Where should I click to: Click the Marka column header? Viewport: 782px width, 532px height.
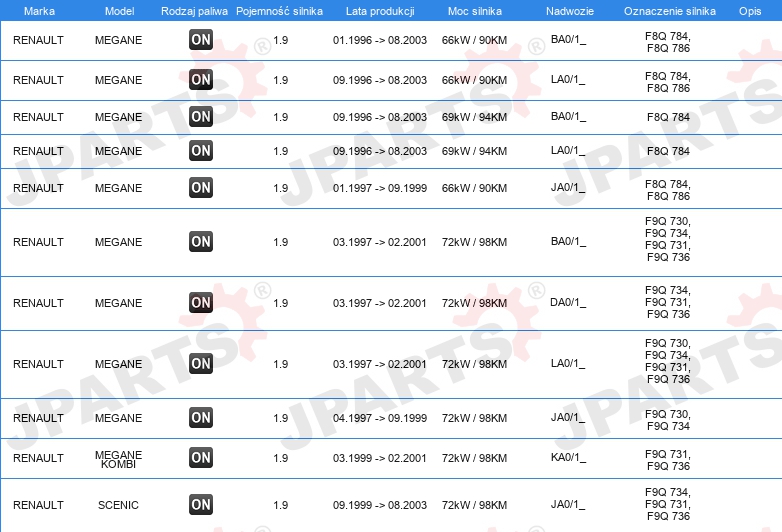(39, 11)
